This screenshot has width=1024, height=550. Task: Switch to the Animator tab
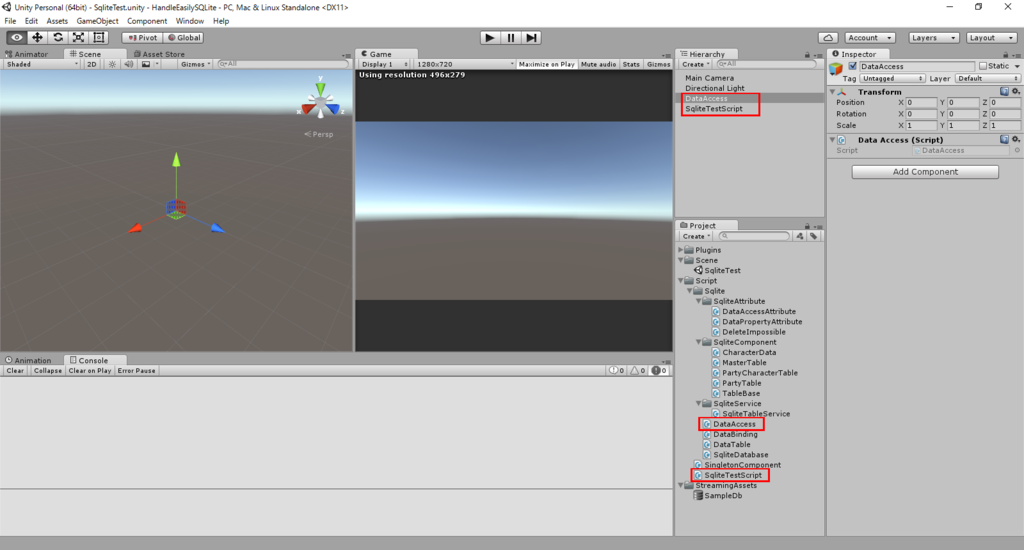[27, 54]
